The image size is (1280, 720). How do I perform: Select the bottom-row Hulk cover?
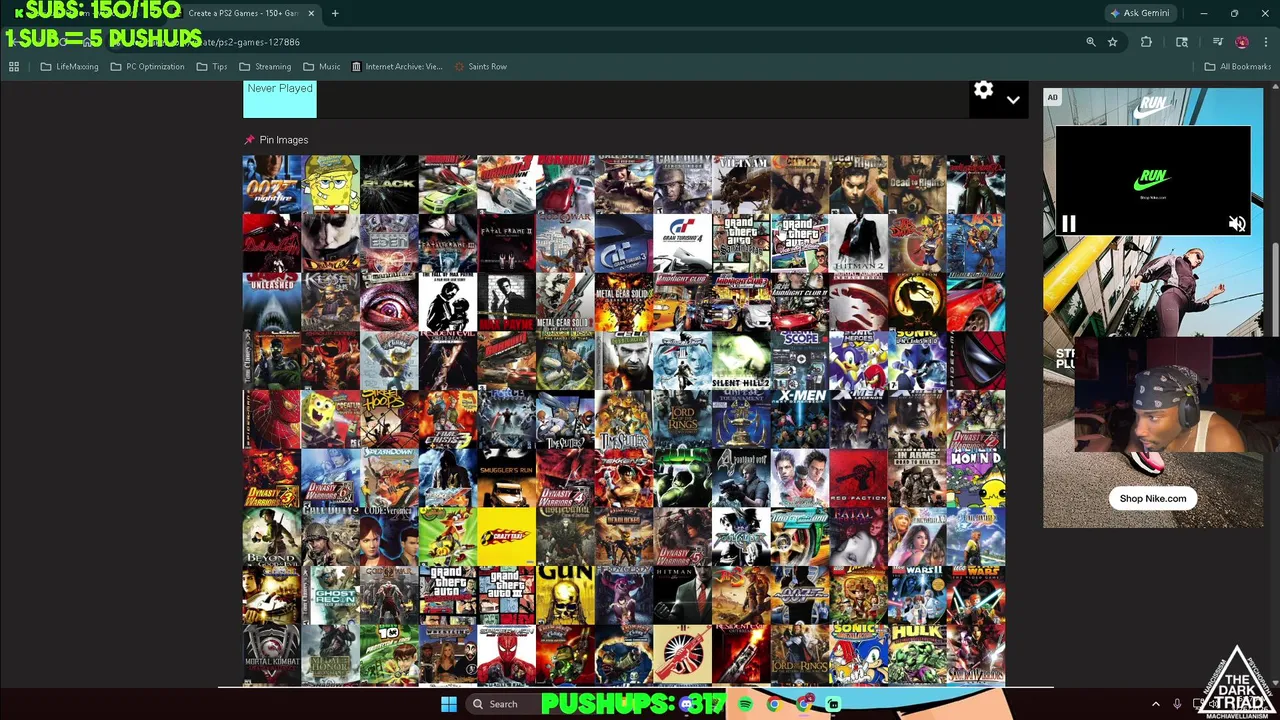tap(918, 655)
